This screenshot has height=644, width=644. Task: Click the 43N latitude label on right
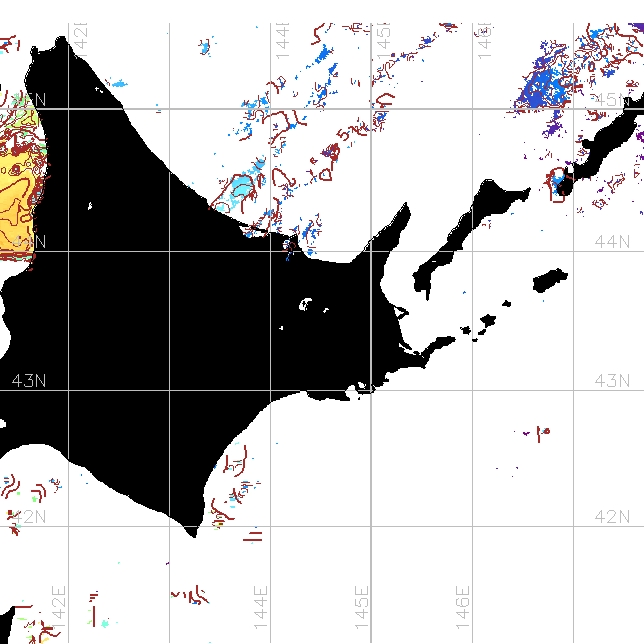click(x=612, y=381)
